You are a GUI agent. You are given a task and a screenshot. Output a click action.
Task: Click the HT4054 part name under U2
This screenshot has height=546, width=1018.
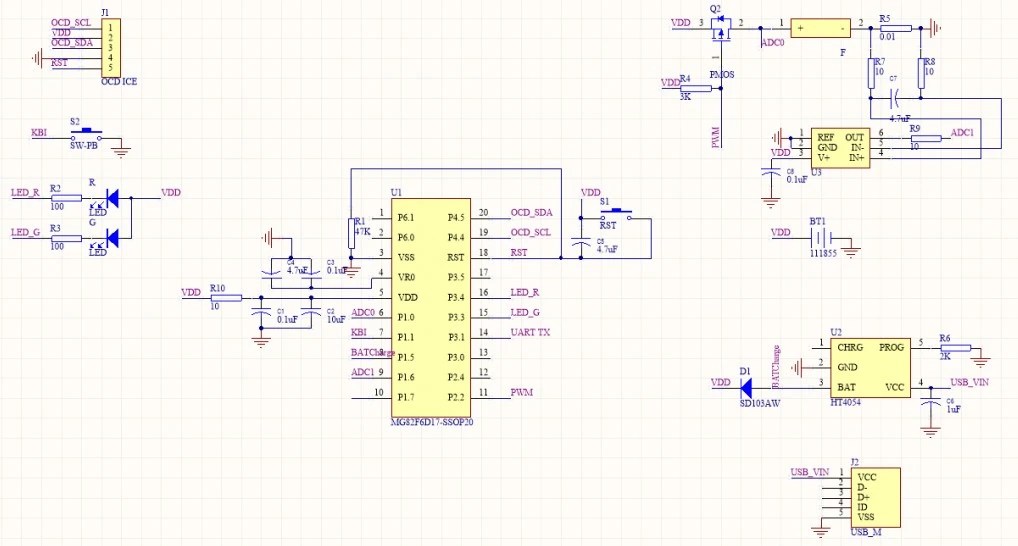pyautogui.click(x=846, y=402)
